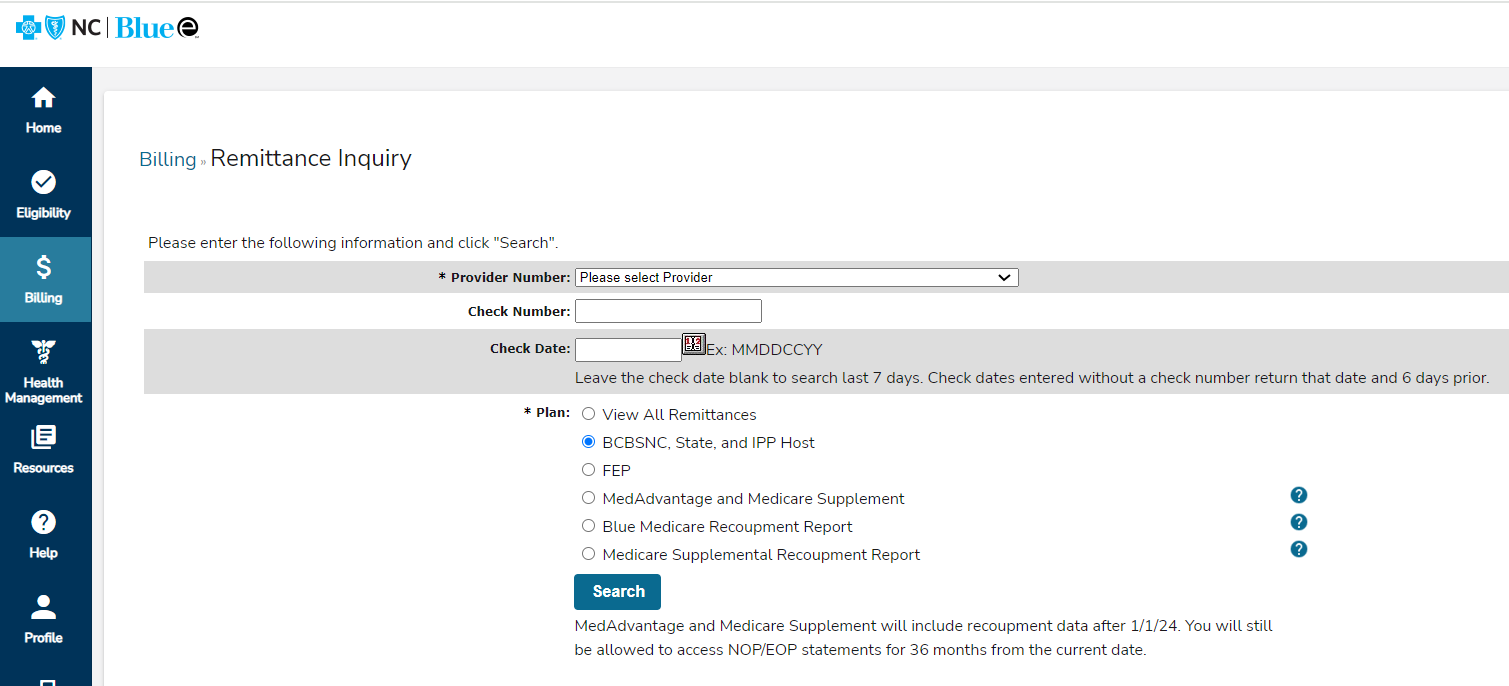Open the Eligibility sidebar icon

[44, 195]
